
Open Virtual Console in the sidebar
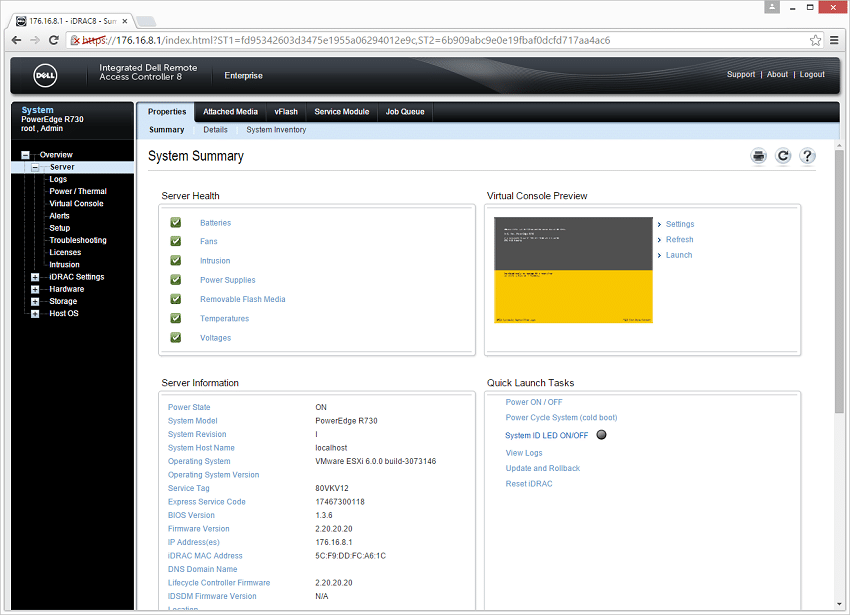(x=76, y=204)
